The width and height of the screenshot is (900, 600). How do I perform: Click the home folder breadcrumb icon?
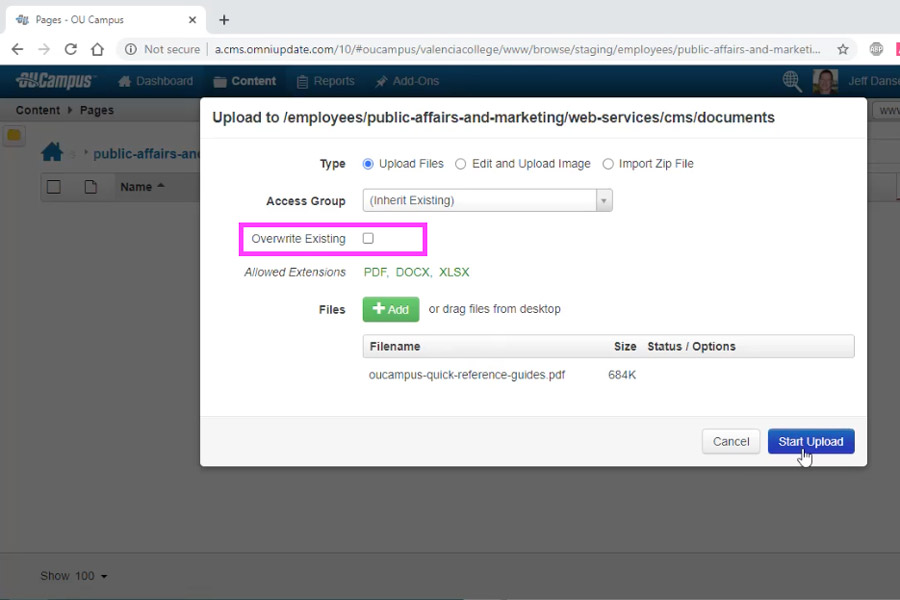point(52,153)
